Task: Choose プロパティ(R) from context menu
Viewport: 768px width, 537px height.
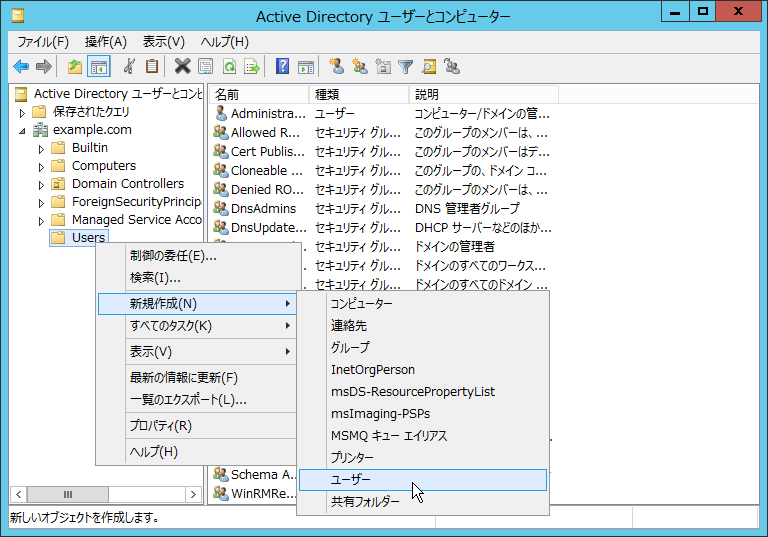Action: (197, 425)
